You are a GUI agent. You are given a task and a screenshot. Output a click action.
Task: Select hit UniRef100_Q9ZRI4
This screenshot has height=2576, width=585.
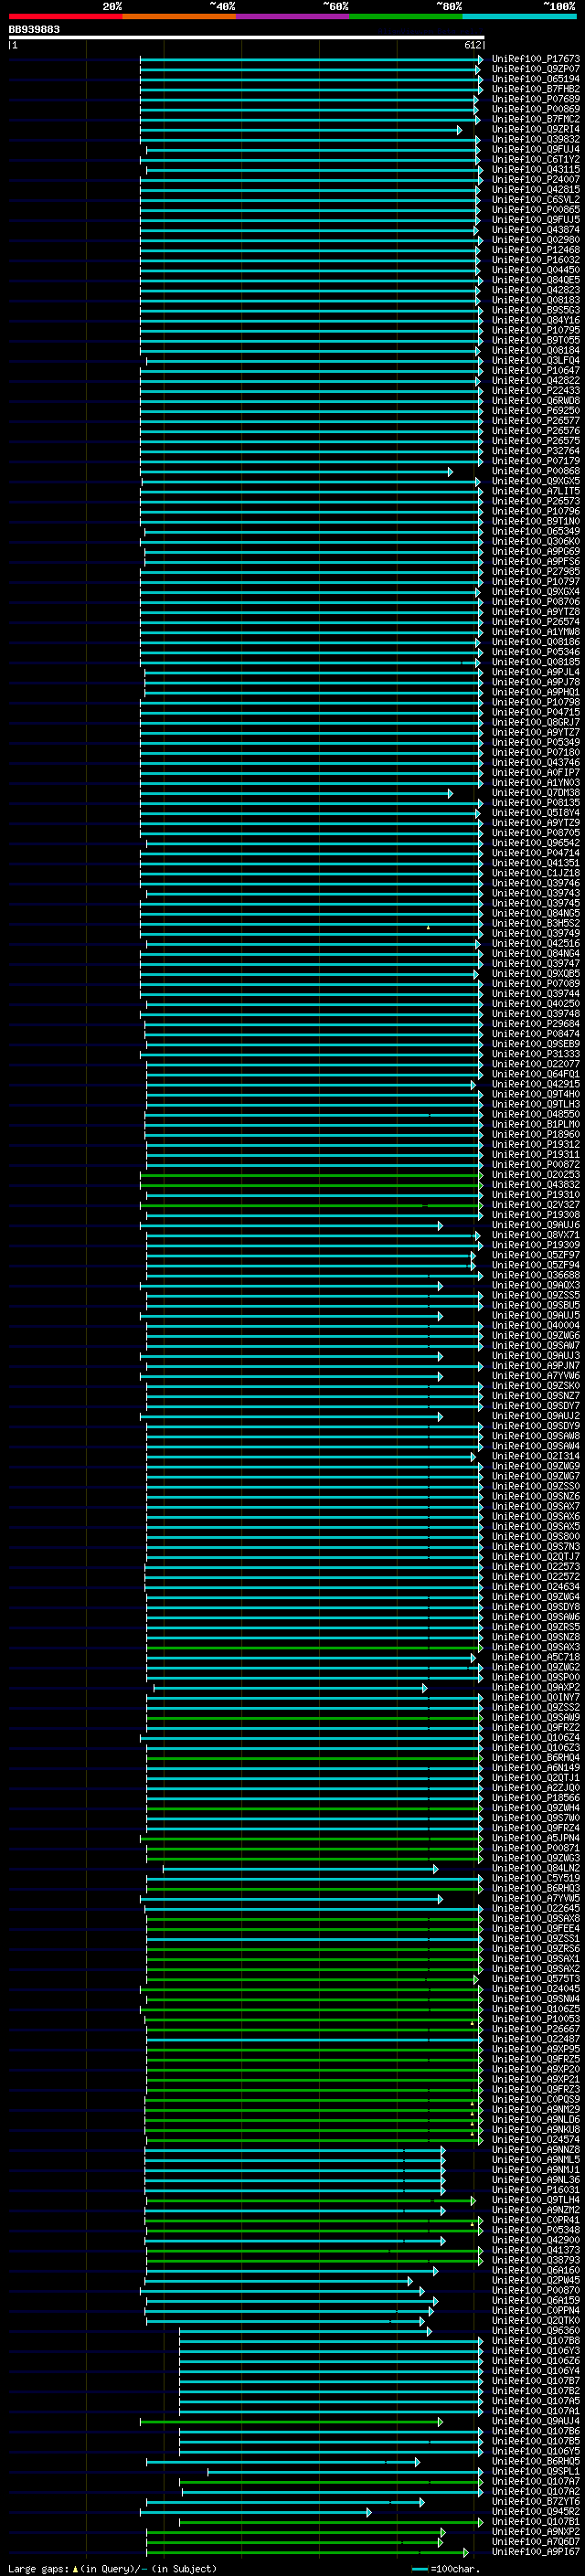point(535,129)
